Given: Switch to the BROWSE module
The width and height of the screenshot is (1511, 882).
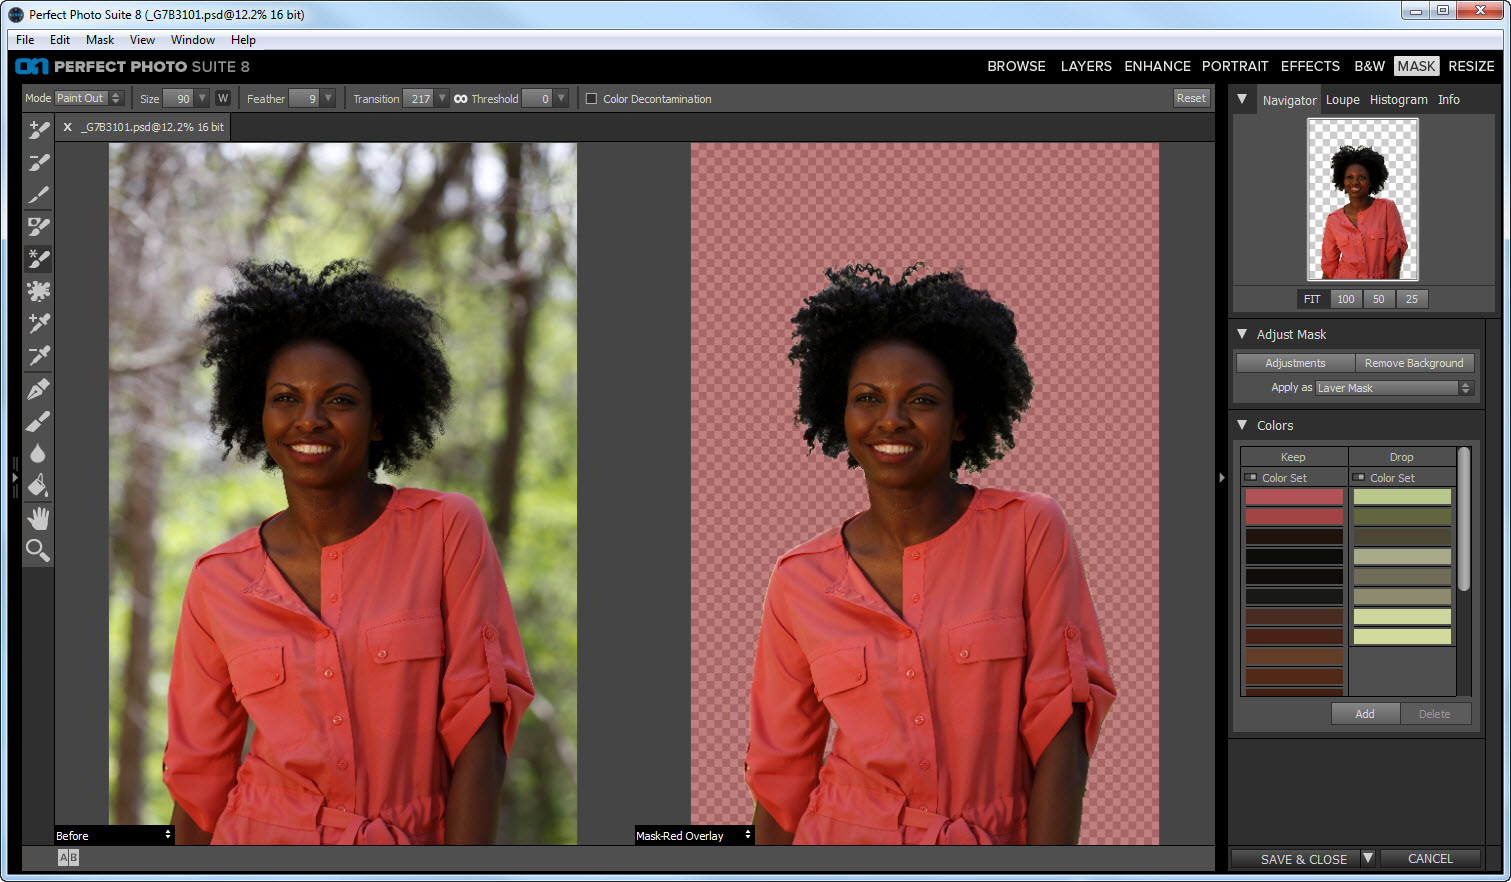Looking at the screenshot, I should [x=1016, y=66].
